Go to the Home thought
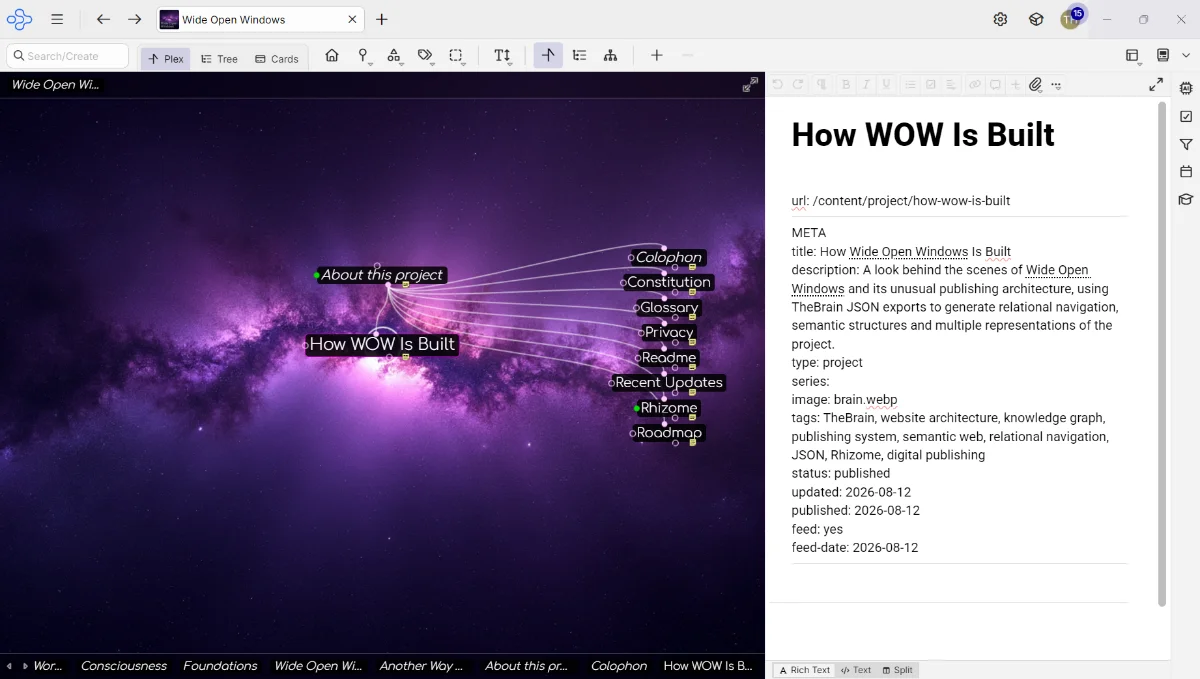 [x=332, y=56]
